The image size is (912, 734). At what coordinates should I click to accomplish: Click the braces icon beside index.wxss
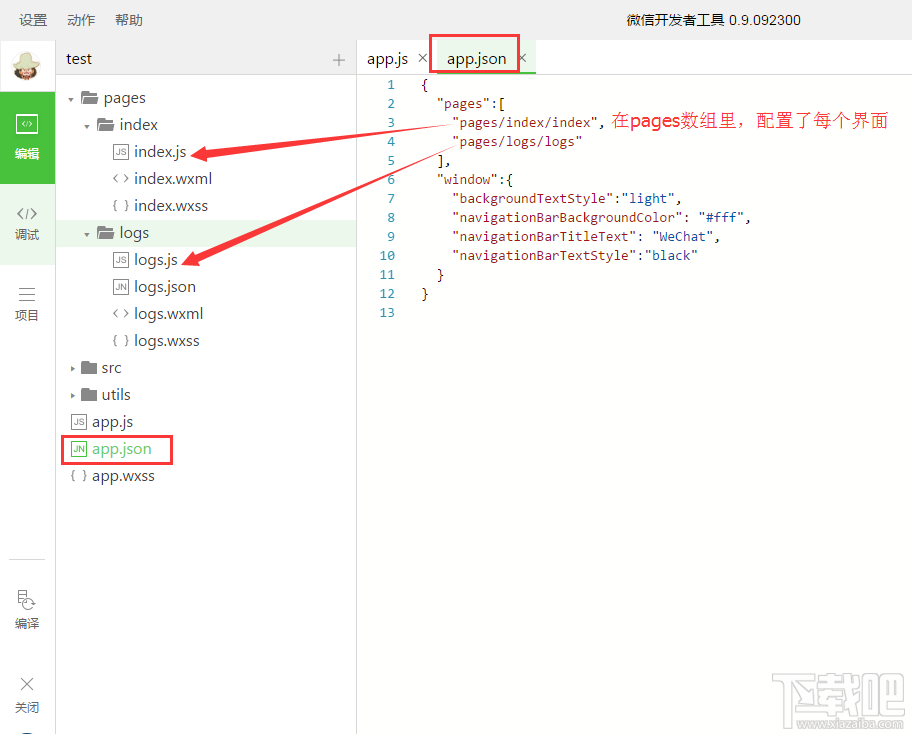click(x=120, y=205)
